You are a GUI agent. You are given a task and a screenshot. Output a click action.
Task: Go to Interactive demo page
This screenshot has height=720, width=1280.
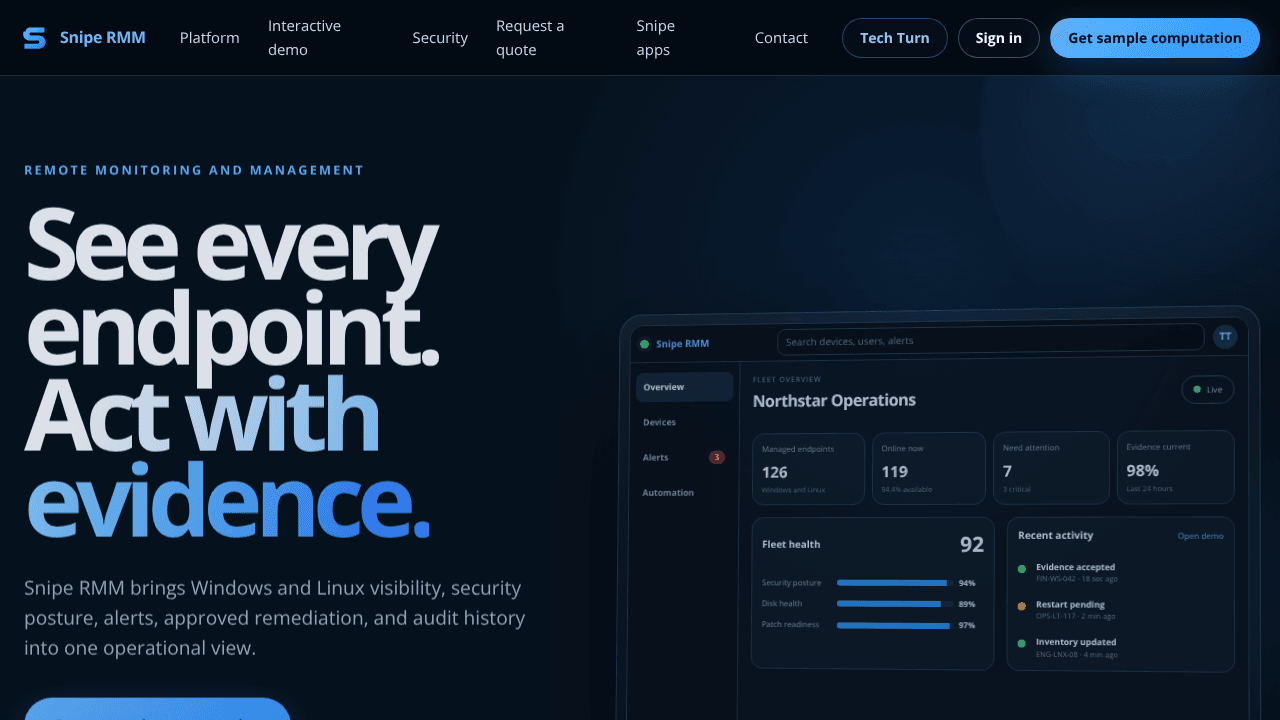click(304, 38)
